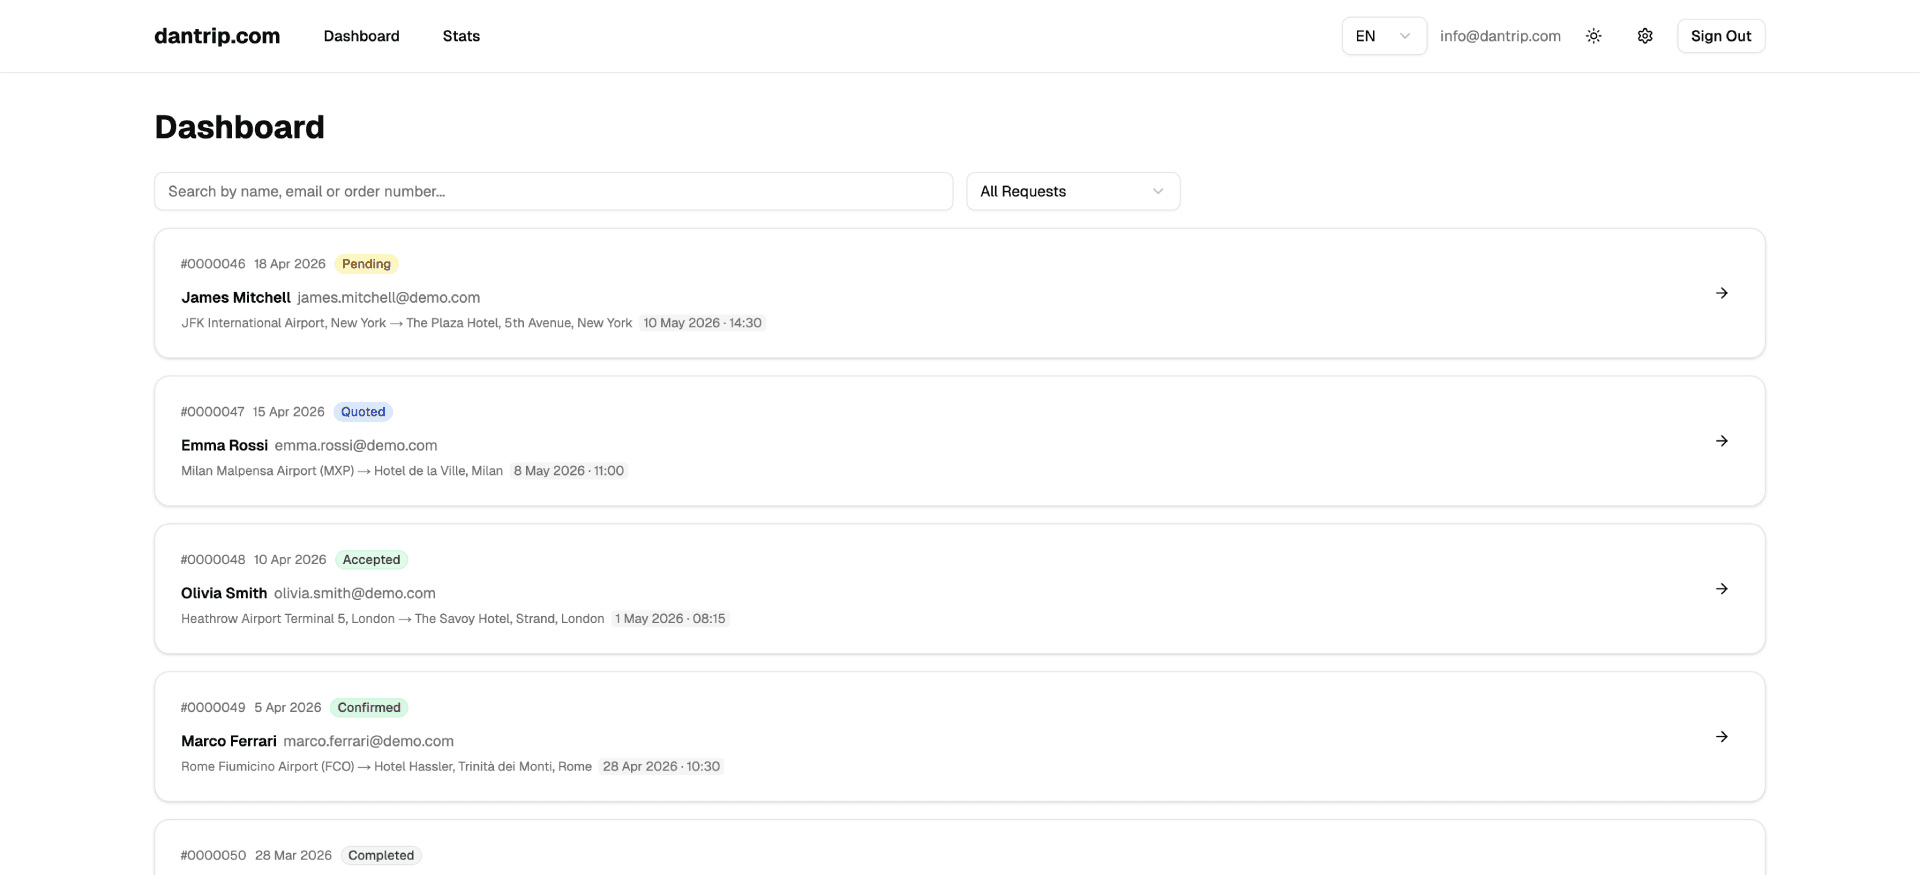This screenshot has height=875, width=1920.
Task: Expand the EN language dropdown
Action: [x=1383, y=36]
